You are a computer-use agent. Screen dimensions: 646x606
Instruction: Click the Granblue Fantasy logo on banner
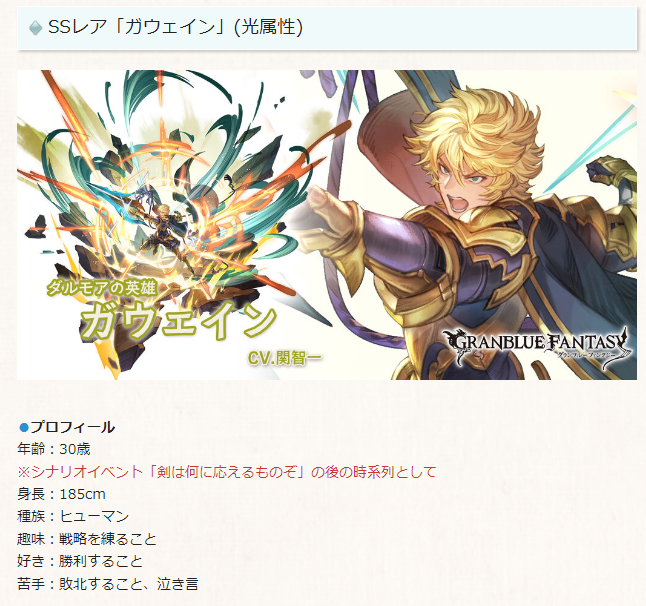pos(540,347)
